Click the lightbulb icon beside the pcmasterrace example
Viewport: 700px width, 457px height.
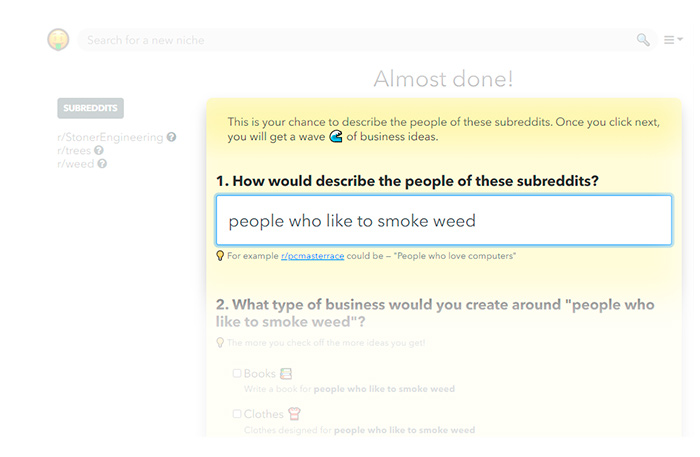(220, 256)
